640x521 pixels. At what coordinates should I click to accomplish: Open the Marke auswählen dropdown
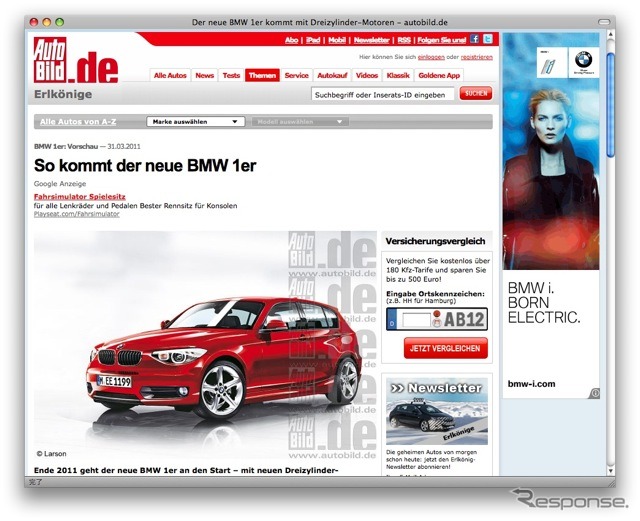196,122
